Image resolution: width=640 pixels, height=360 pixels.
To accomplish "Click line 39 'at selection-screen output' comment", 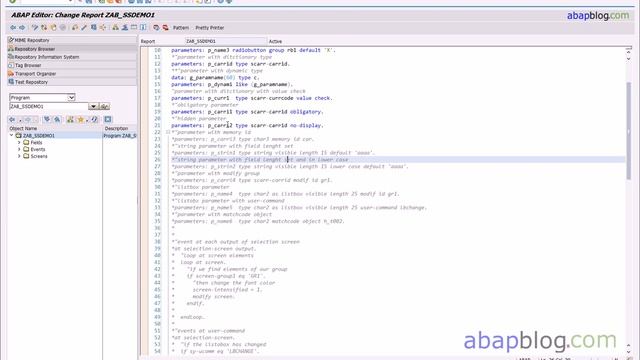I will coord(214,249).
